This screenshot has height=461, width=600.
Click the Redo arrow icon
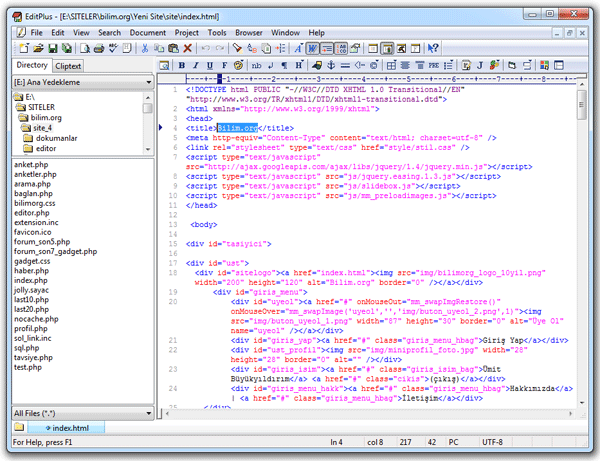click(220, 48)
